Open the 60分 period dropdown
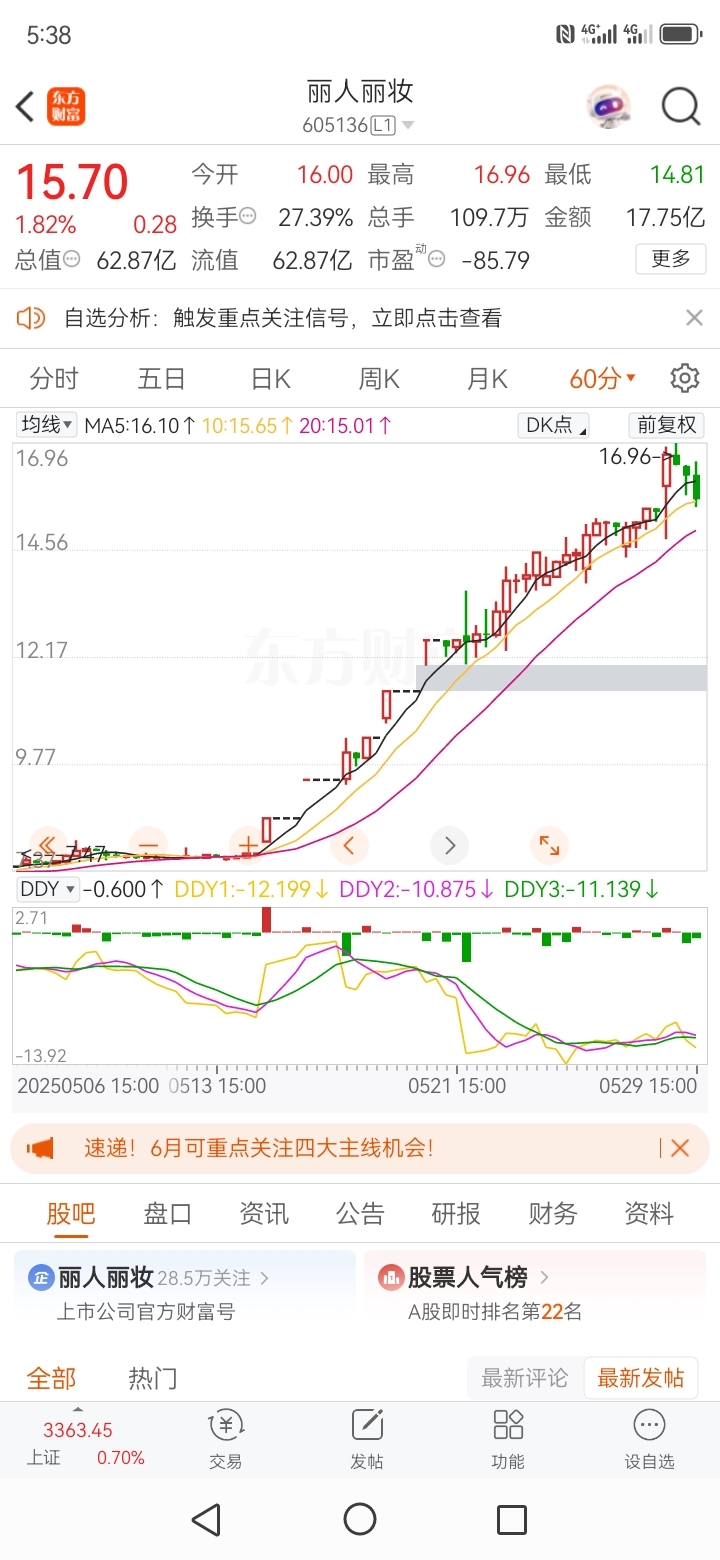Image resolution: width=720 pixels, height=1560 pixels. [x=602, y=379]
